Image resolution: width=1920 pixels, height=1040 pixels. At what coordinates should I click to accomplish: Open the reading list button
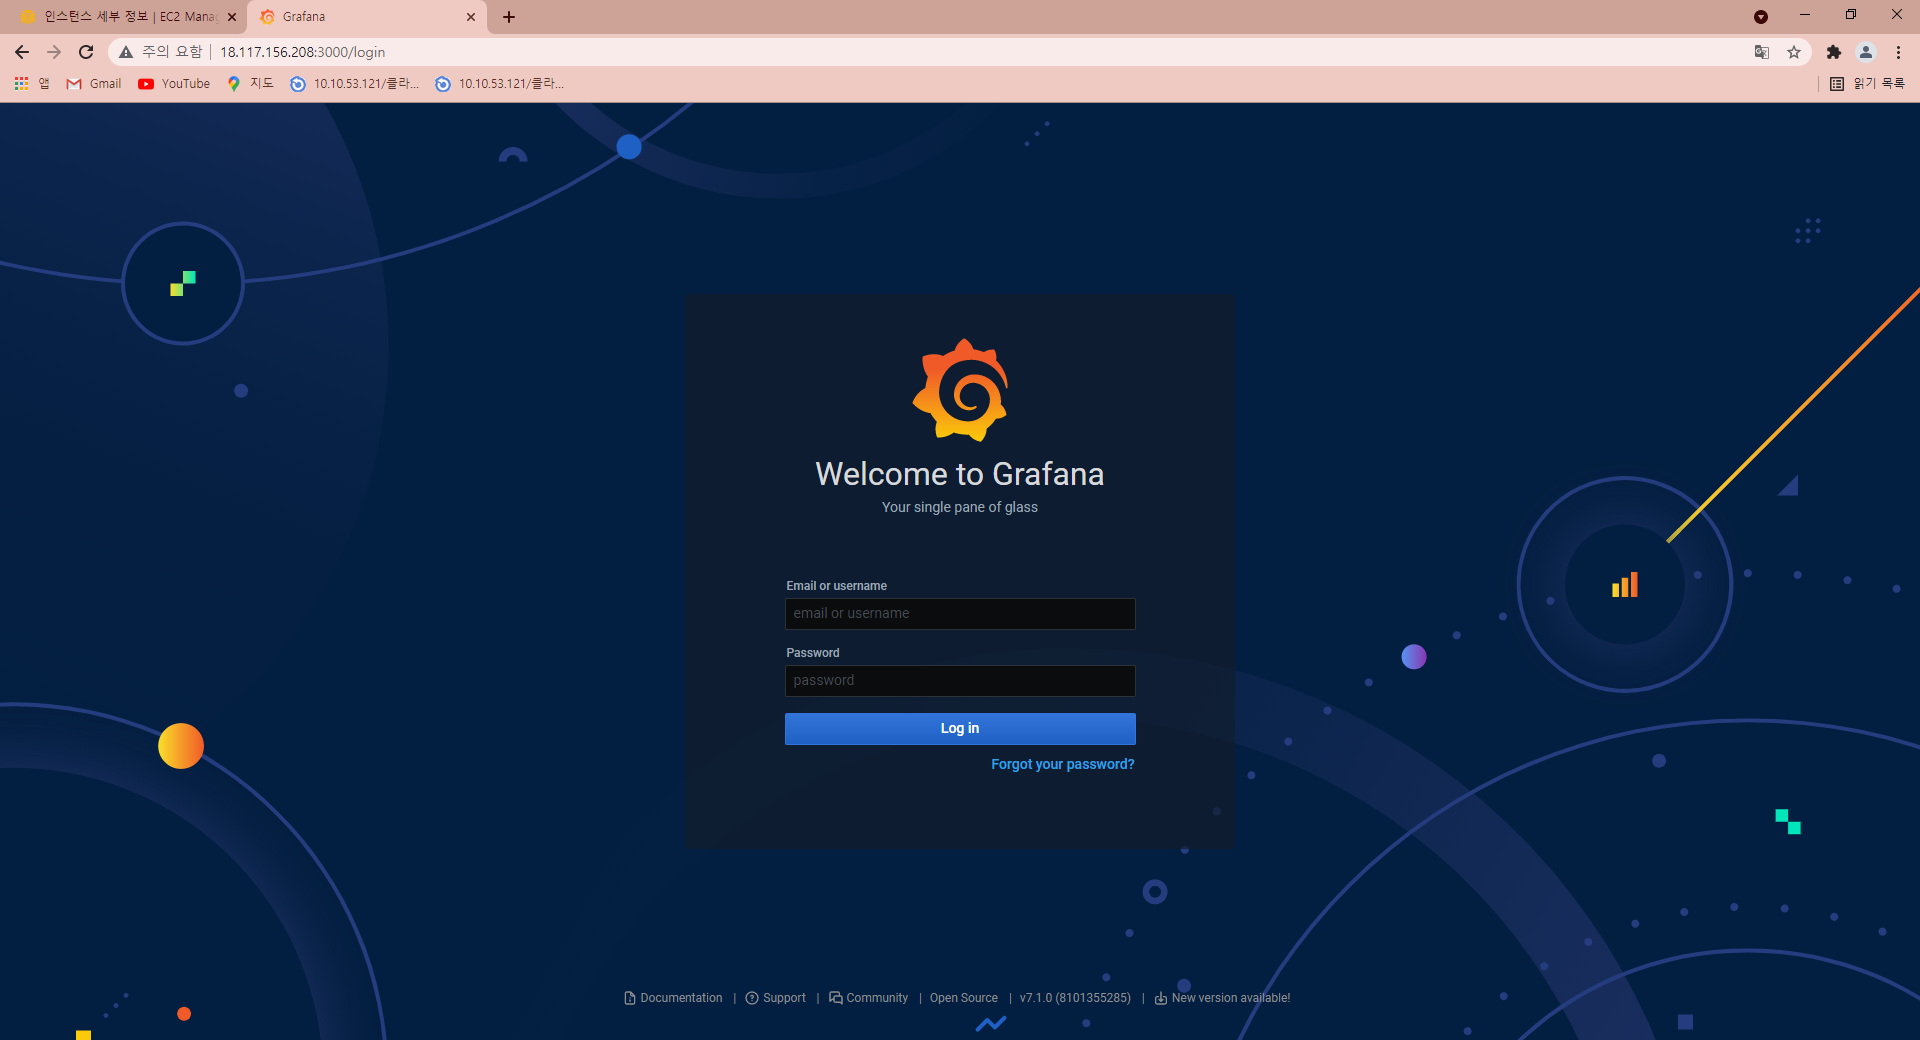[x=1867, y=84]
